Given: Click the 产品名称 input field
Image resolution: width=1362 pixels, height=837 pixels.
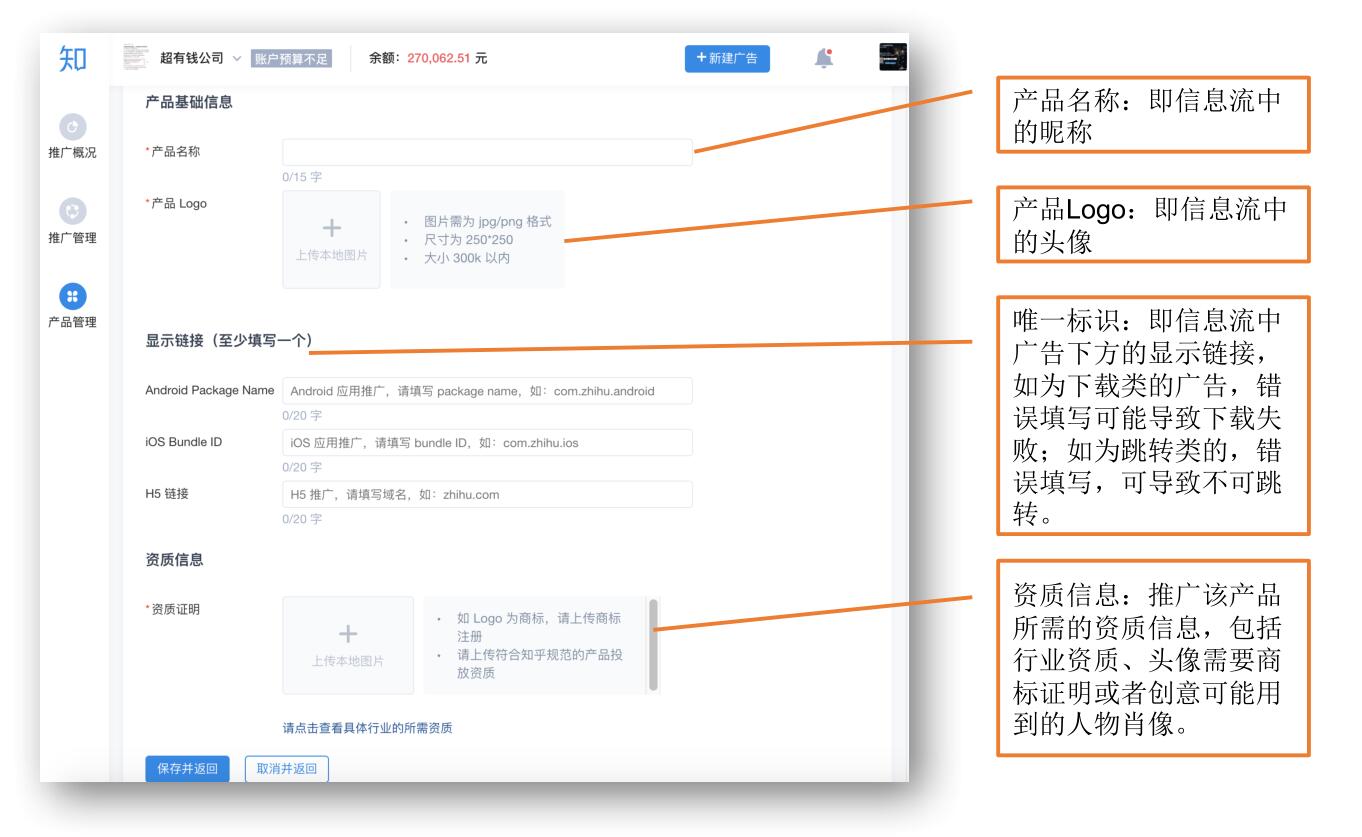Looking at the screenshot, I should pos(487,150).
